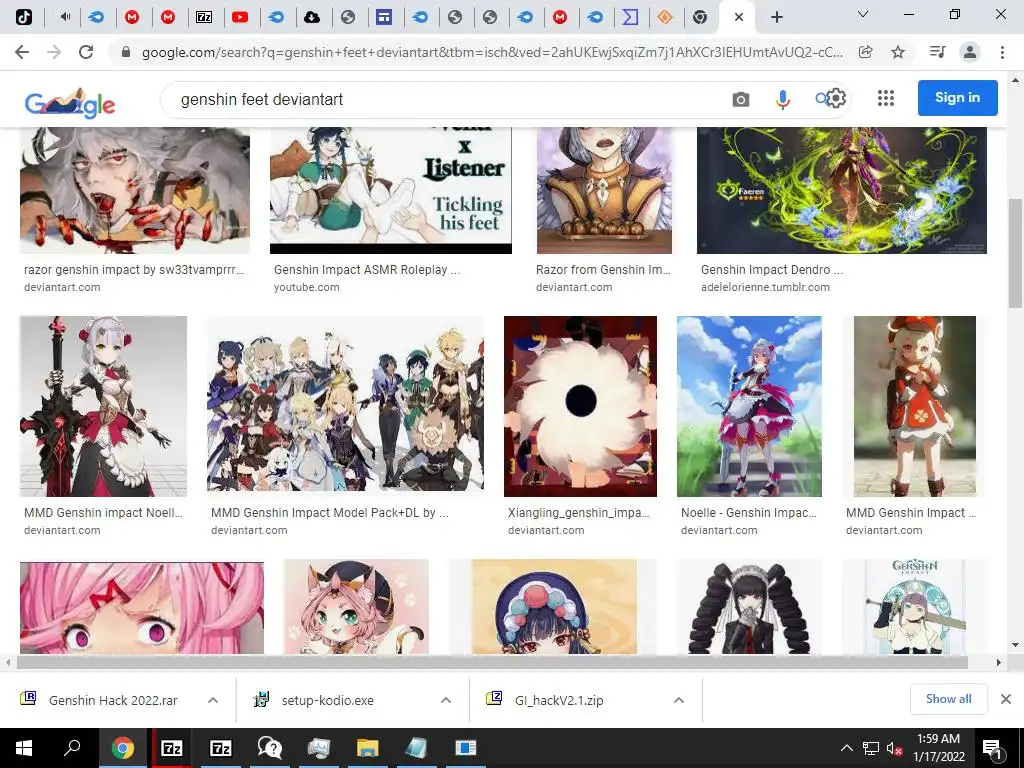Open the 7z browser tab

(204, 17)
